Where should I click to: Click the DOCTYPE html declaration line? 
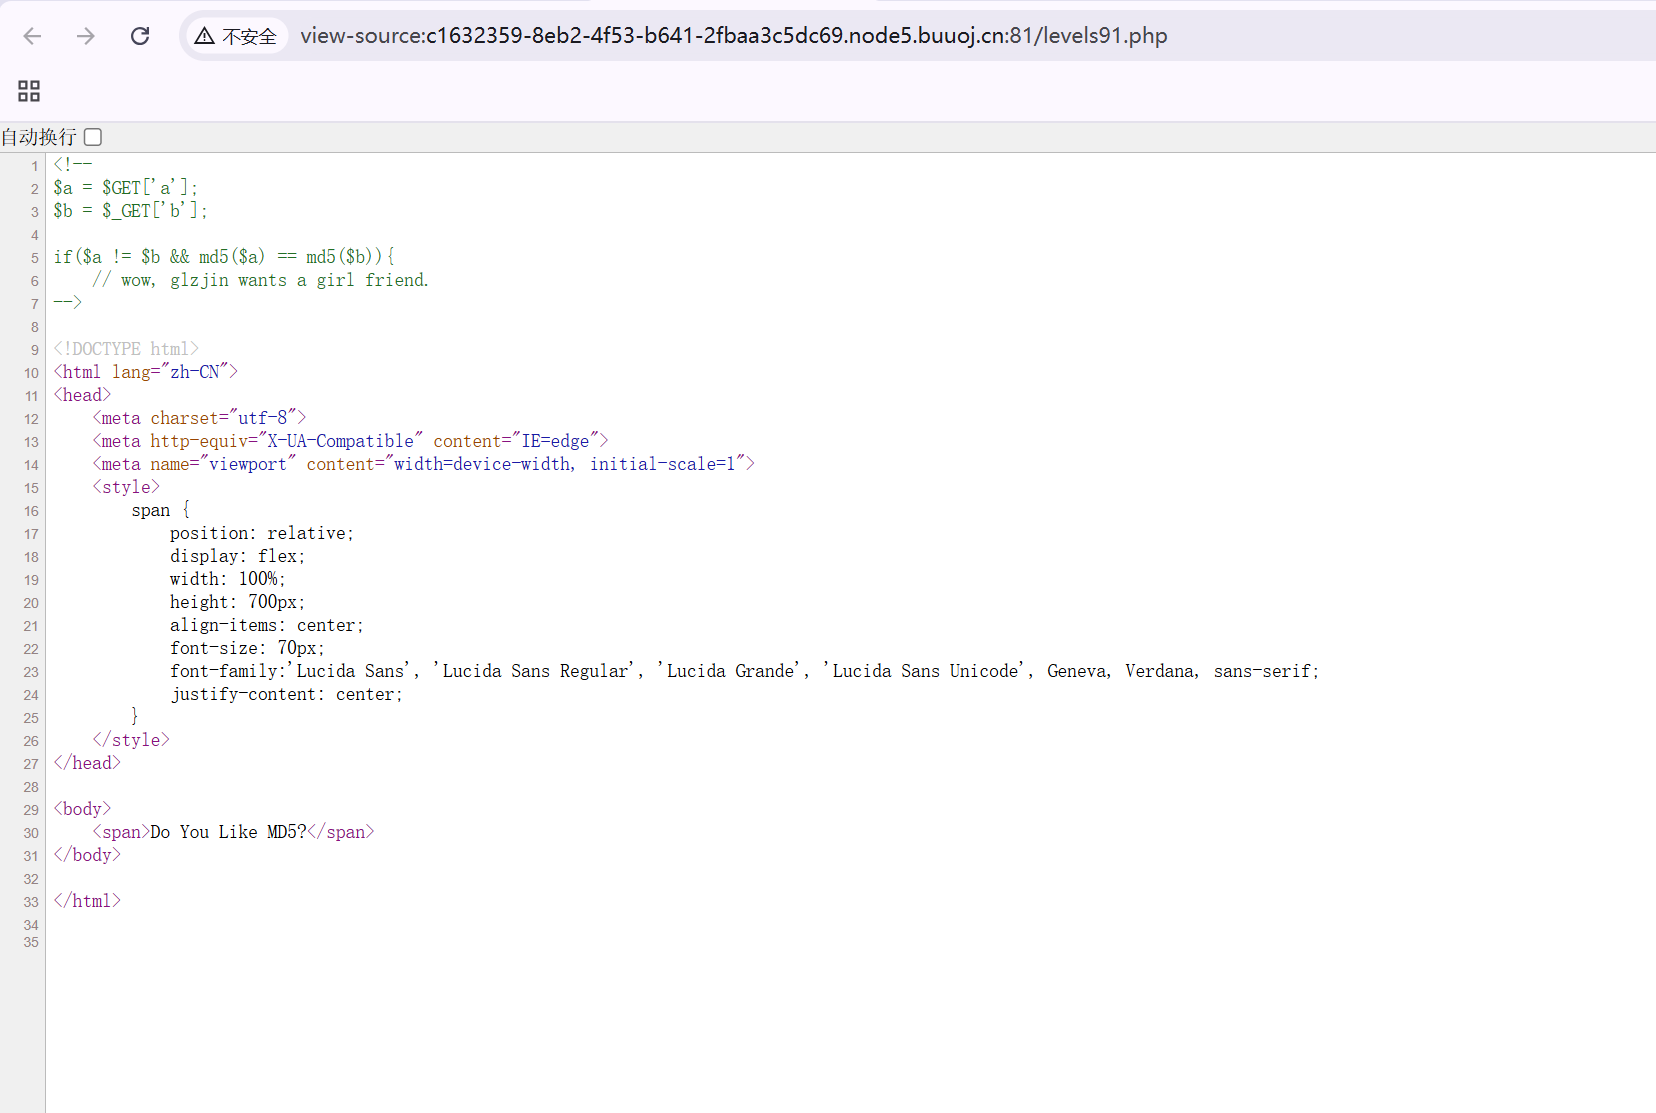coord(125,348)
